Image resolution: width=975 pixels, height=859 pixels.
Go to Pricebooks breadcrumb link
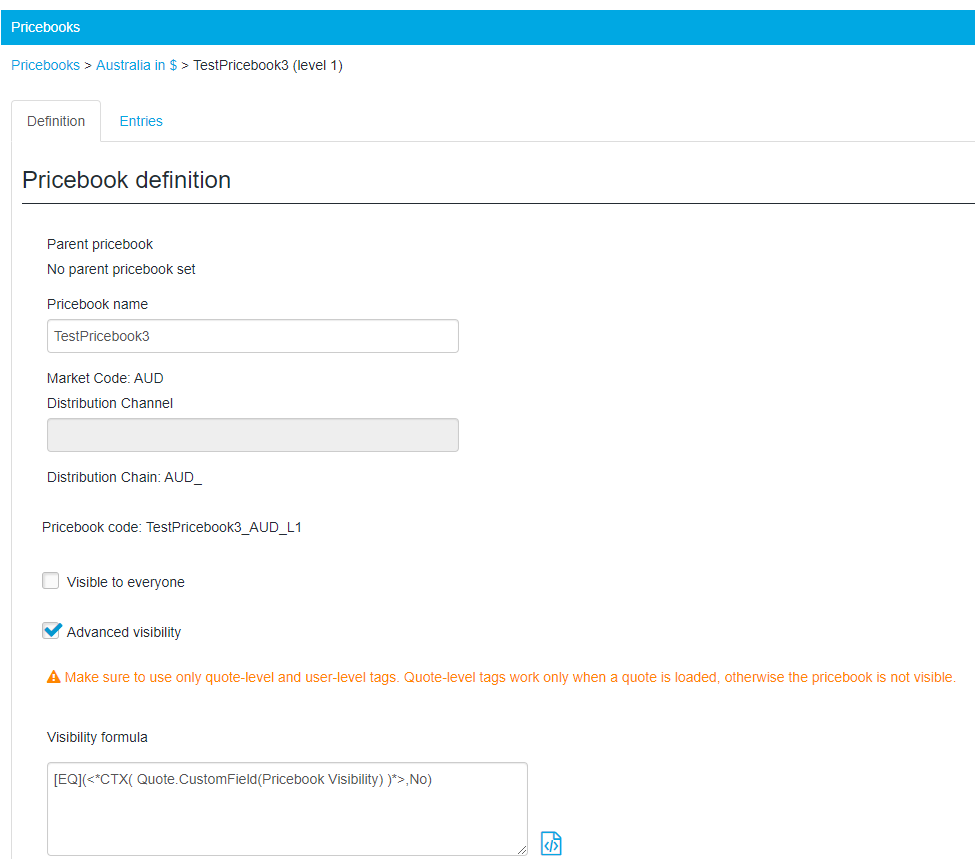(x=45, y=65)
